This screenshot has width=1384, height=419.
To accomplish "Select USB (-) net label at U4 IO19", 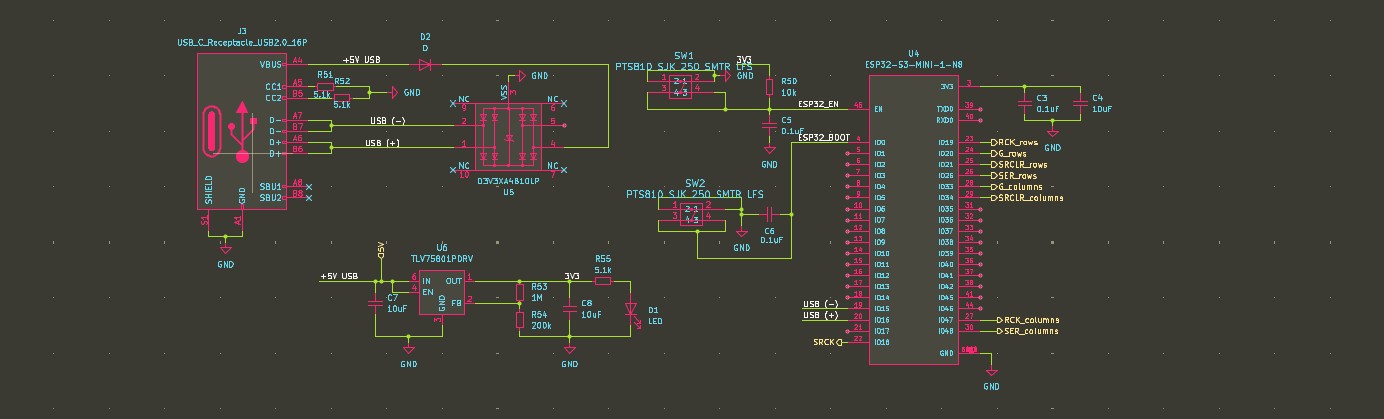I will pos(820,304).
